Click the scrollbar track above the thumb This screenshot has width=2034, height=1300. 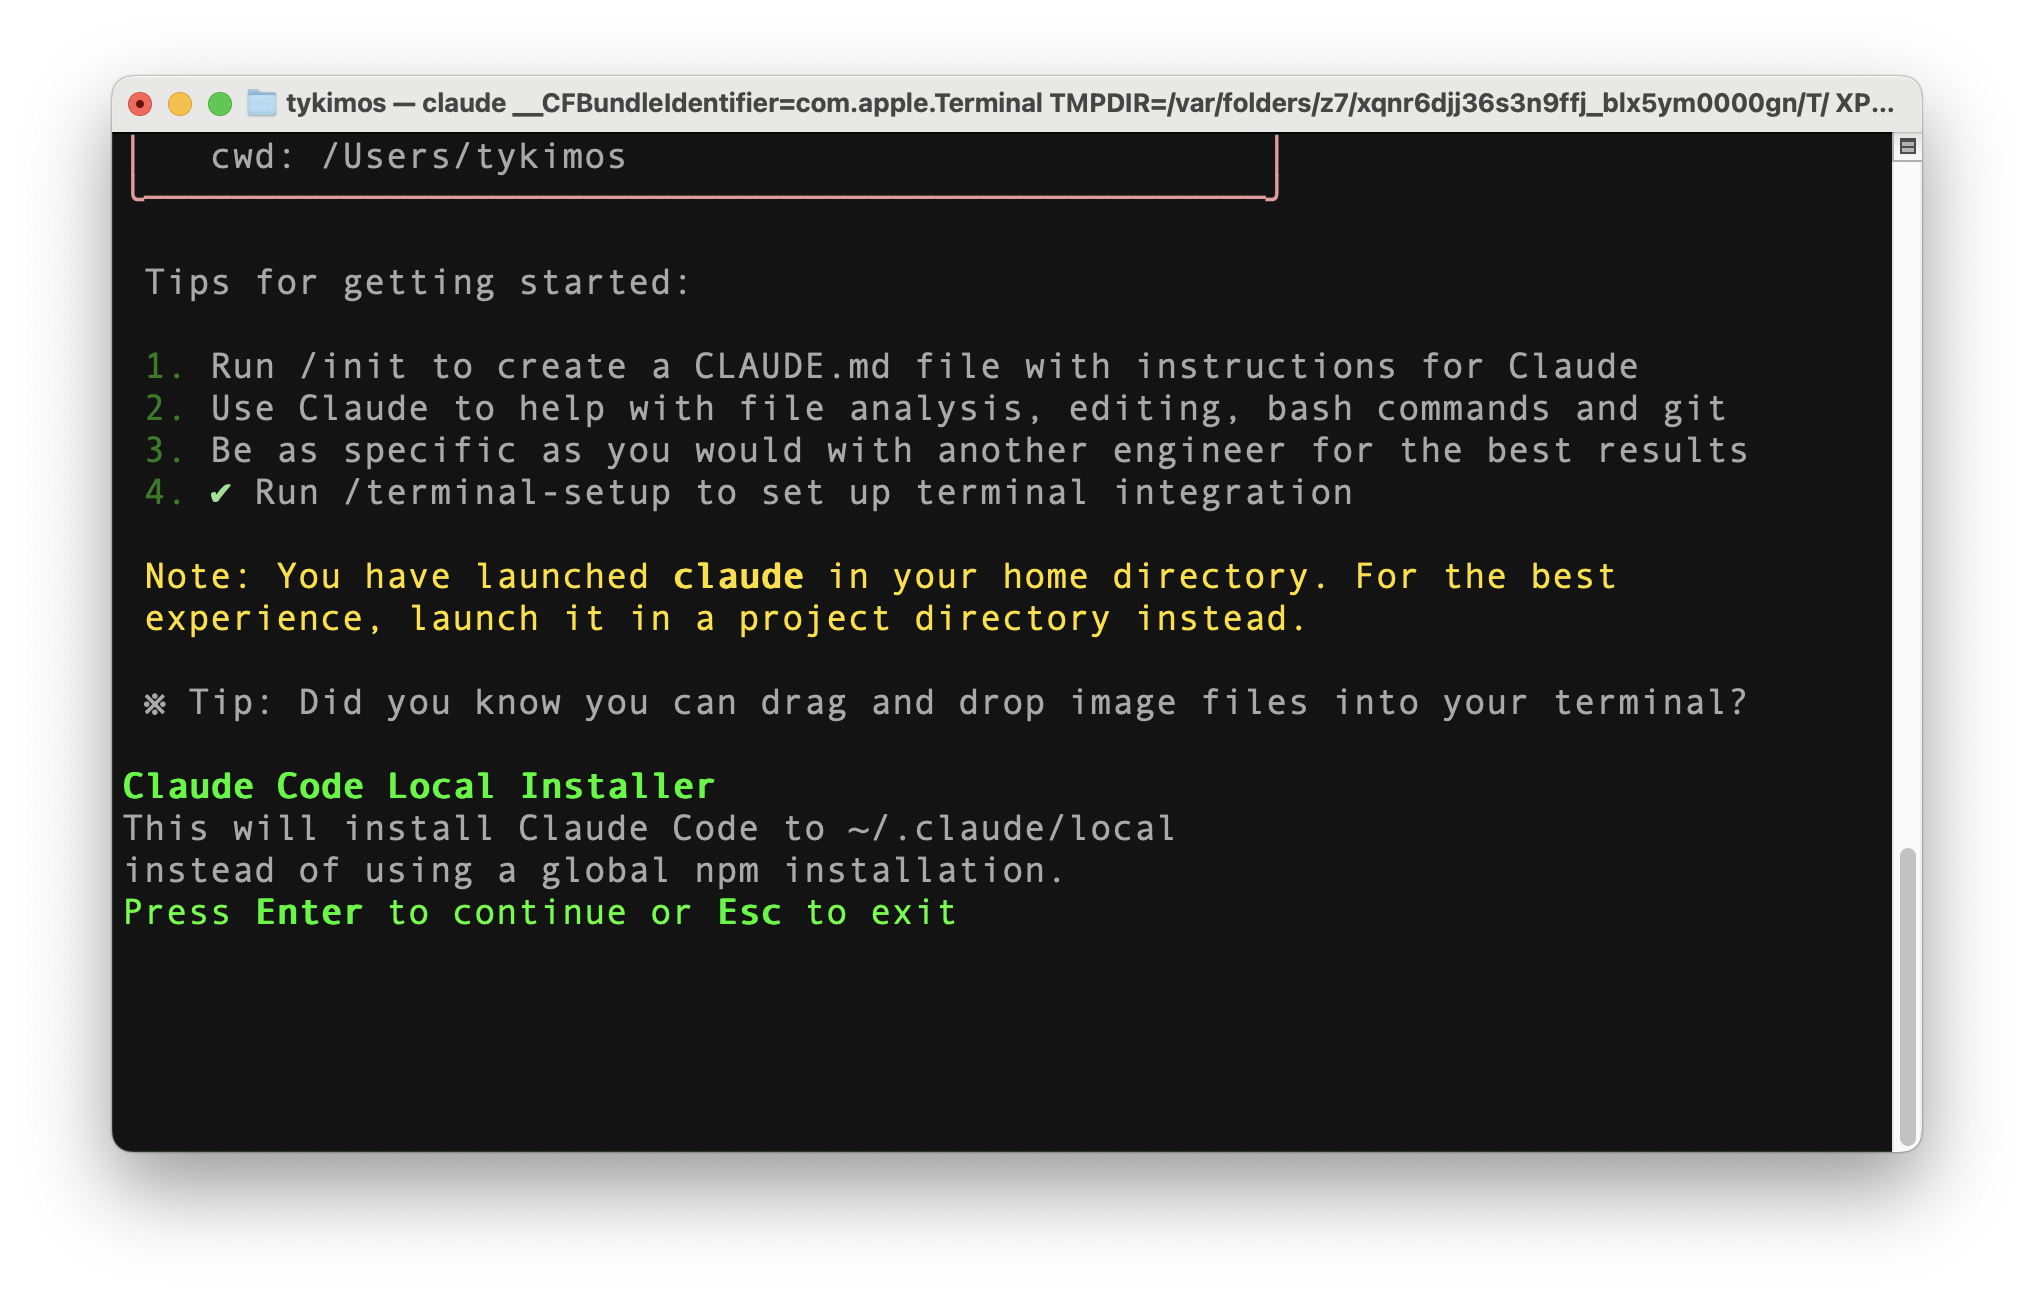coord(1907,500)
